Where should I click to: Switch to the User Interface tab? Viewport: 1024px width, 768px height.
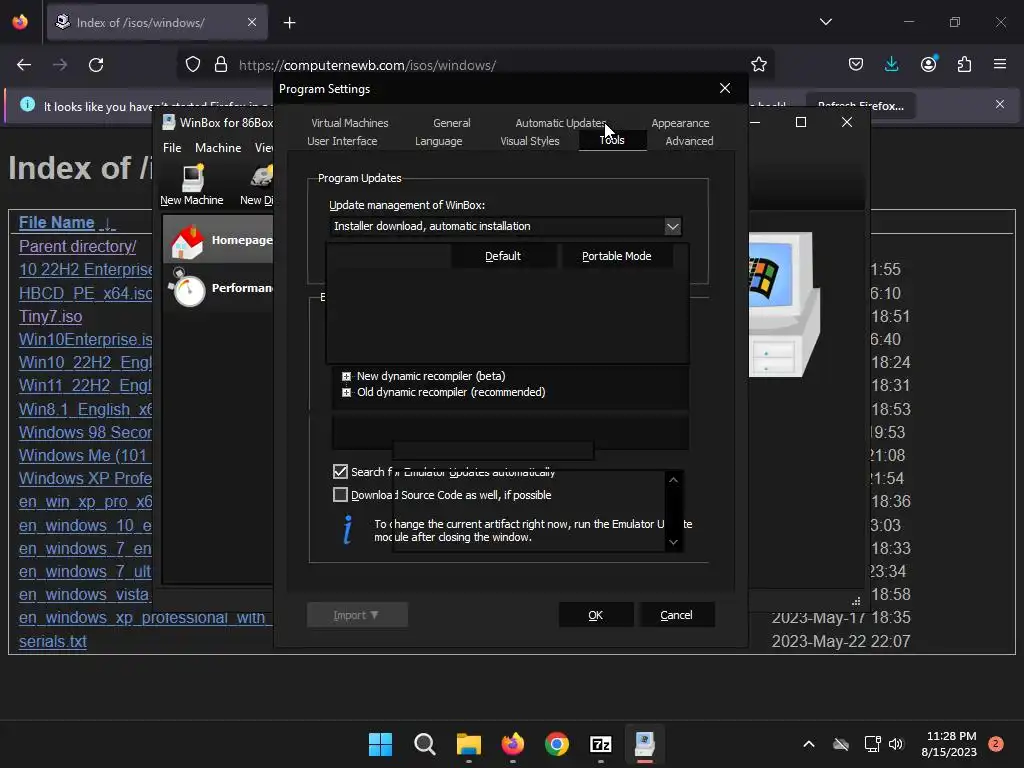click(342, 141)
